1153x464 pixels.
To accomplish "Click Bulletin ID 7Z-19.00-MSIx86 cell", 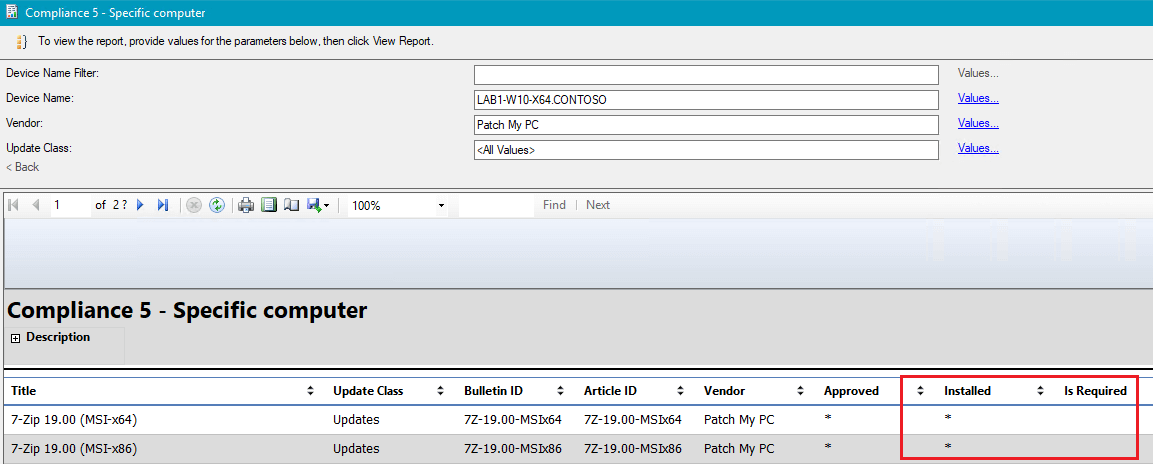I will [x=513, y=448].
